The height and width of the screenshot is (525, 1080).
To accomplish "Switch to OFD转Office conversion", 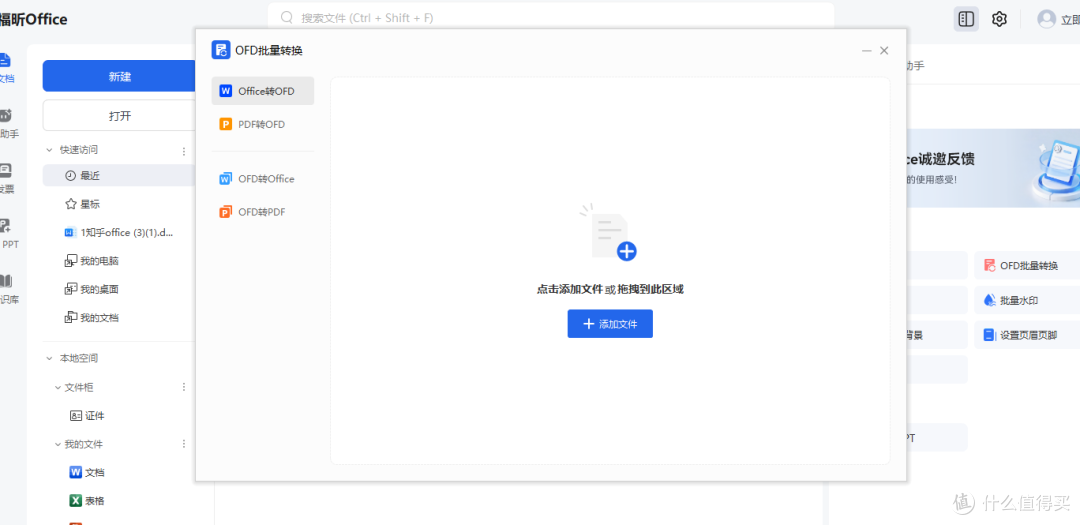I will [262, 179].
